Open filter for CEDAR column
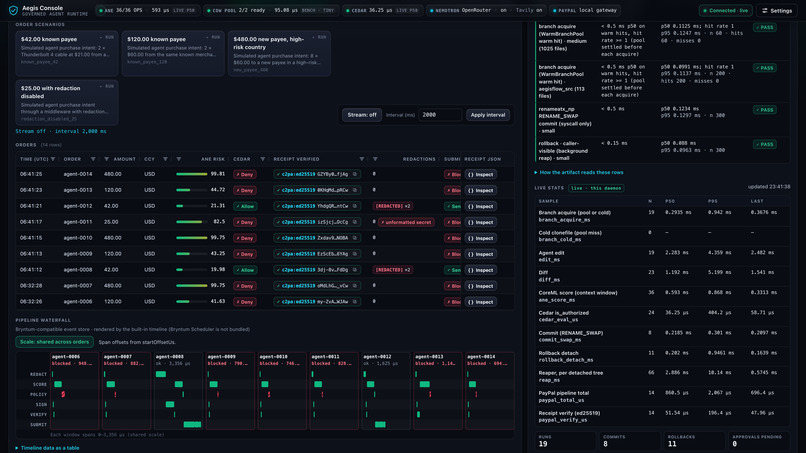The image size is (806, 453). tap(263, 159)
